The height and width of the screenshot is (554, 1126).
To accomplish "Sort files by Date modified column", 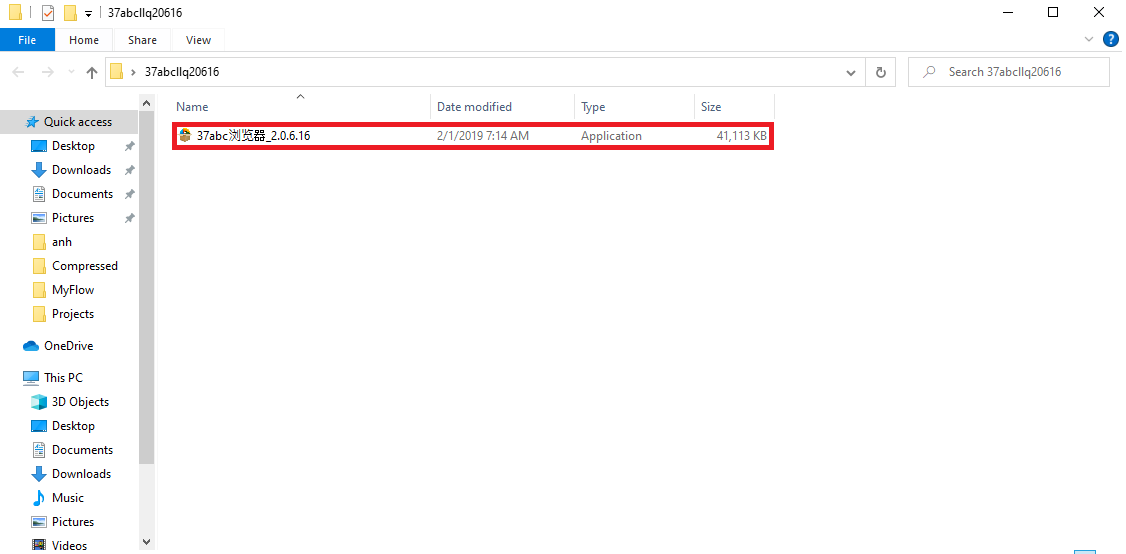I will pos(474,107).
